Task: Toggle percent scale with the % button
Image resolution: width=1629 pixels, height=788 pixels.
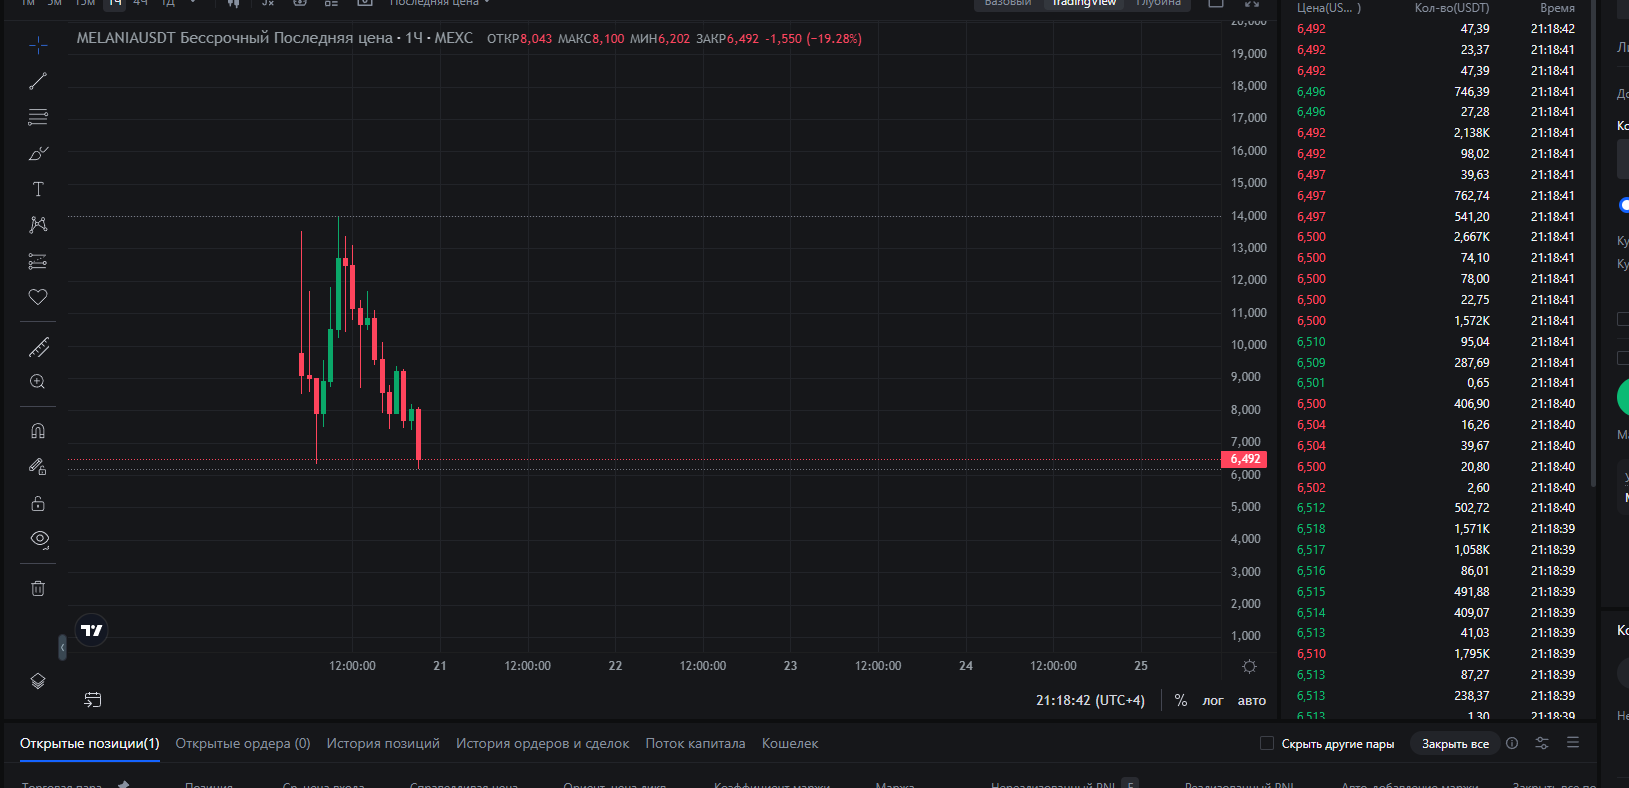Action: pos(1181,701)
